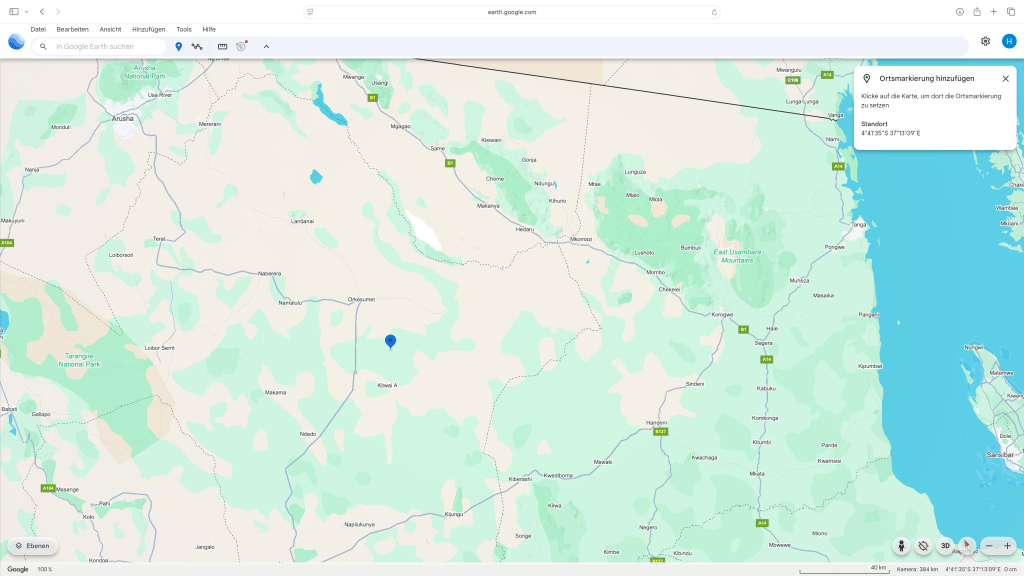Collapse the toolbar with the chevron arrow
The image size is (1024, 576).
[266, 46]
